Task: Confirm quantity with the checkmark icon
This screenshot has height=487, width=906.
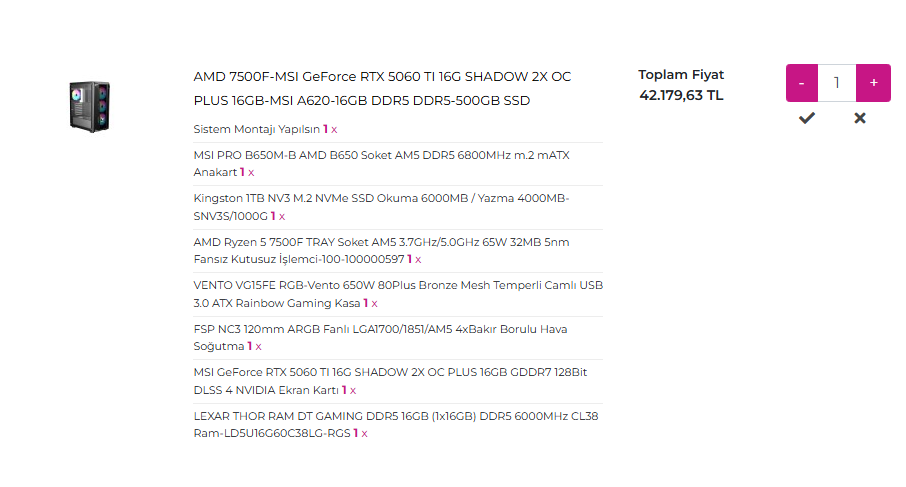Action: coord(807,118)
